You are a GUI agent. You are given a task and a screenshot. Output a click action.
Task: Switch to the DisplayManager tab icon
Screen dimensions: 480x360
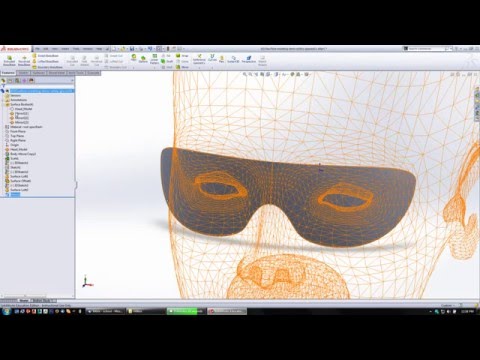[31, 81]
